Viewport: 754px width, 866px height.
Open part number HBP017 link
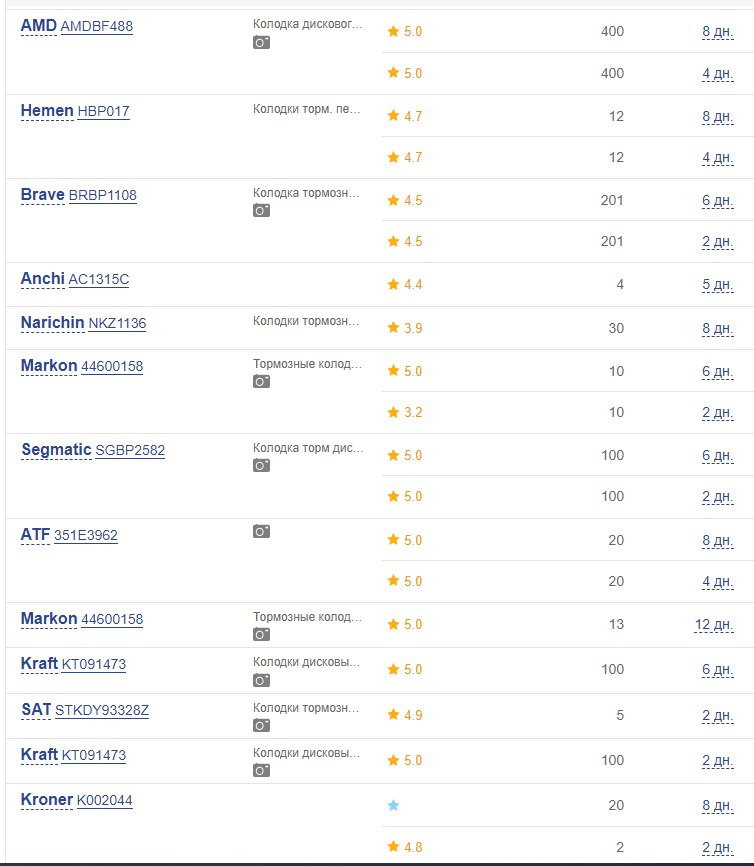click(x=103, y=112)
